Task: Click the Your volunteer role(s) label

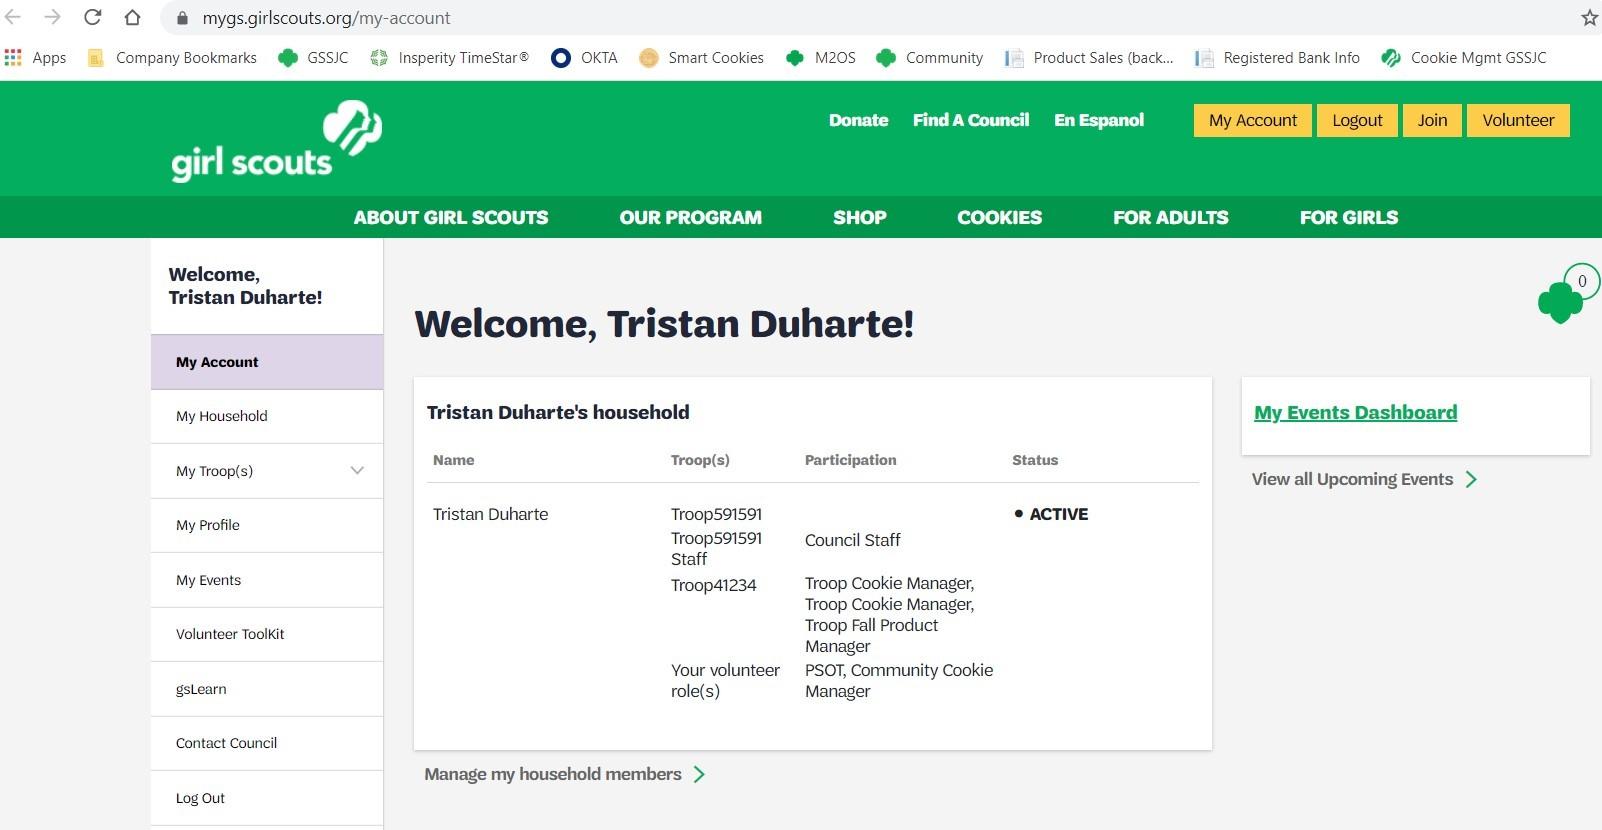Action: tap(725, 680)
